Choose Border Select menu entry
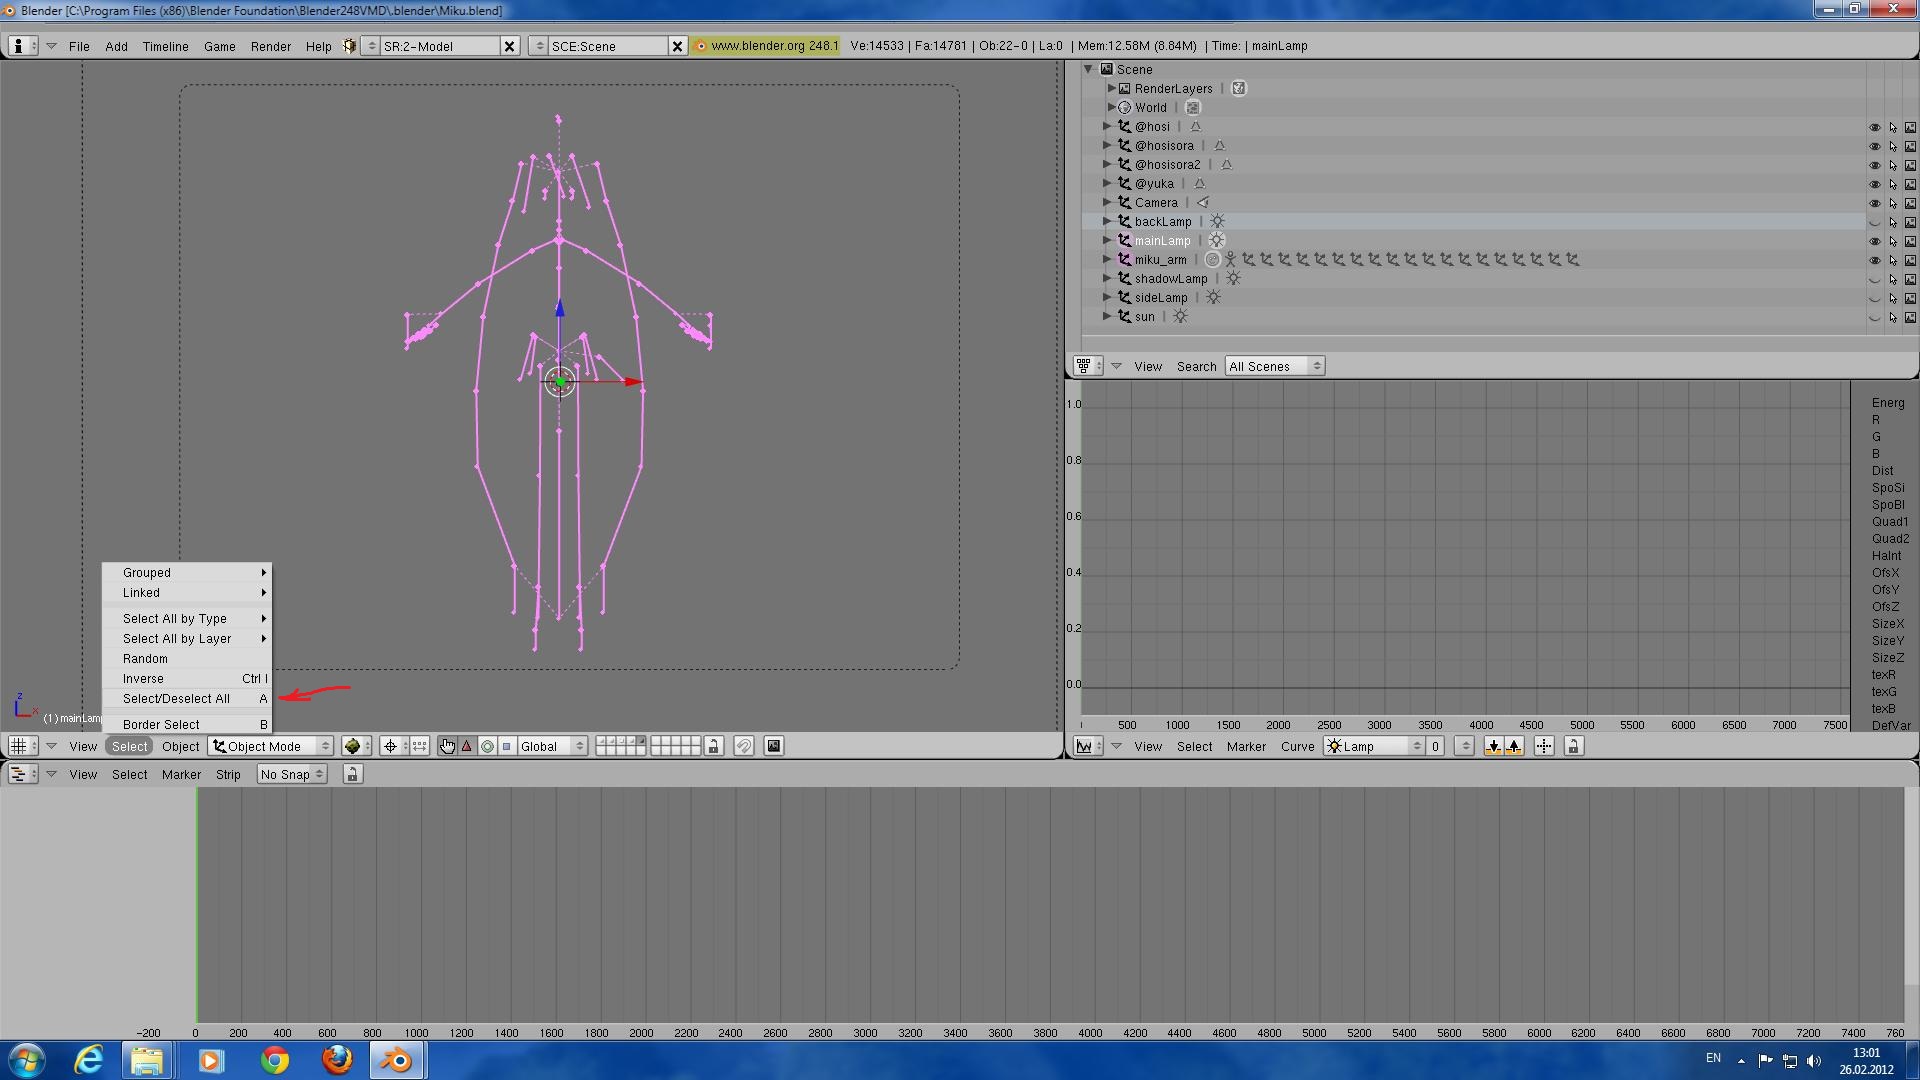 pos(188,725)
